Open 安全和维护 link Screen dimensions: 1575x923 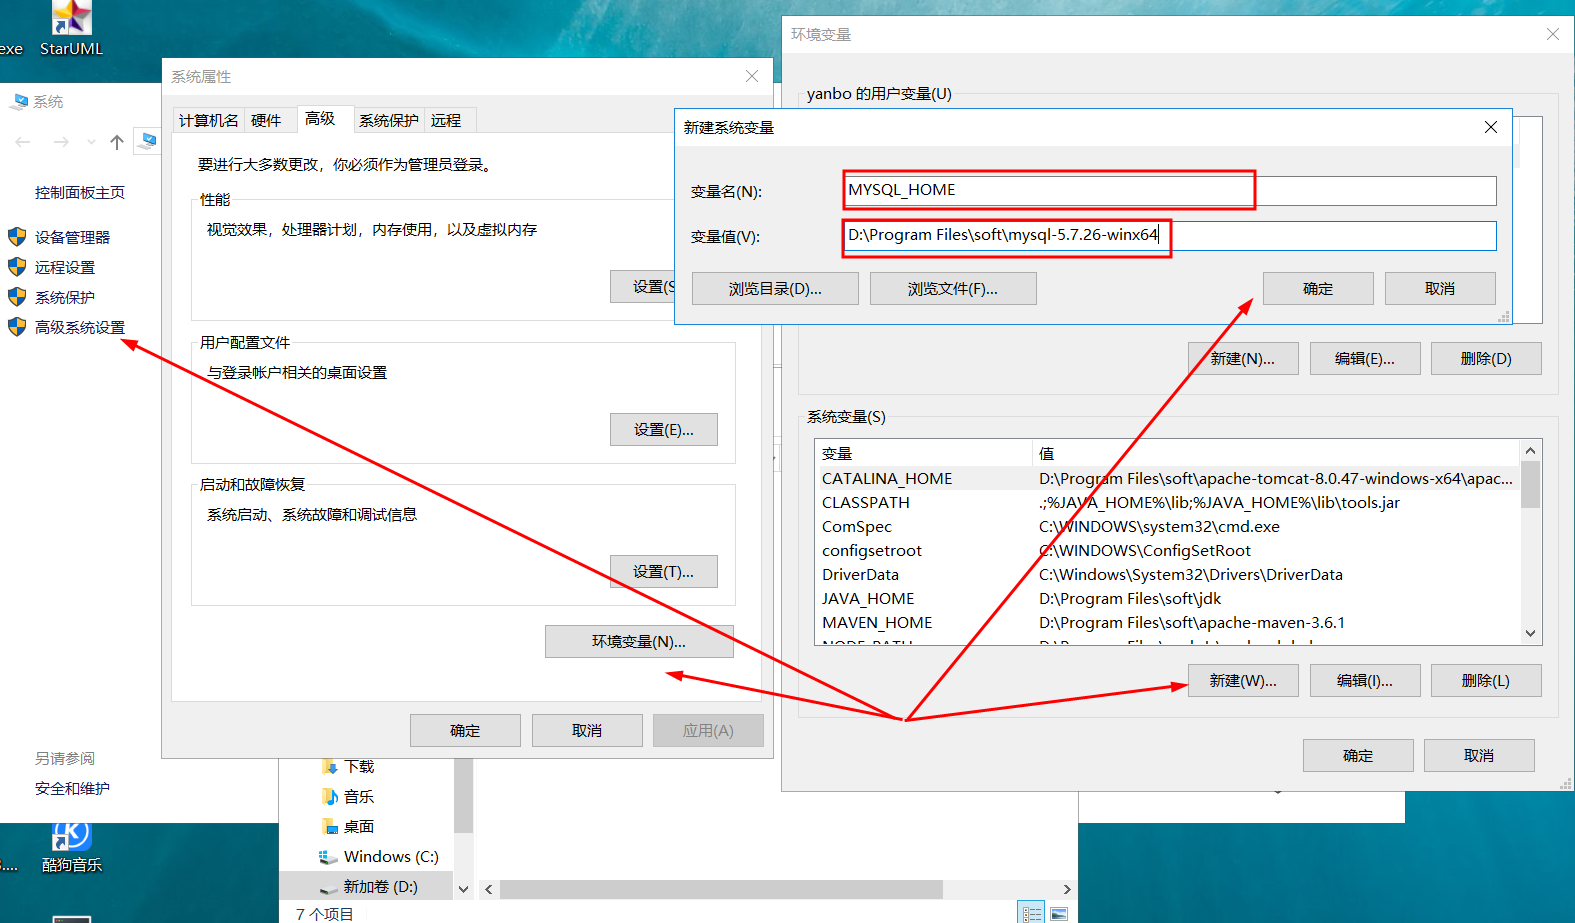tap(72, 788)
